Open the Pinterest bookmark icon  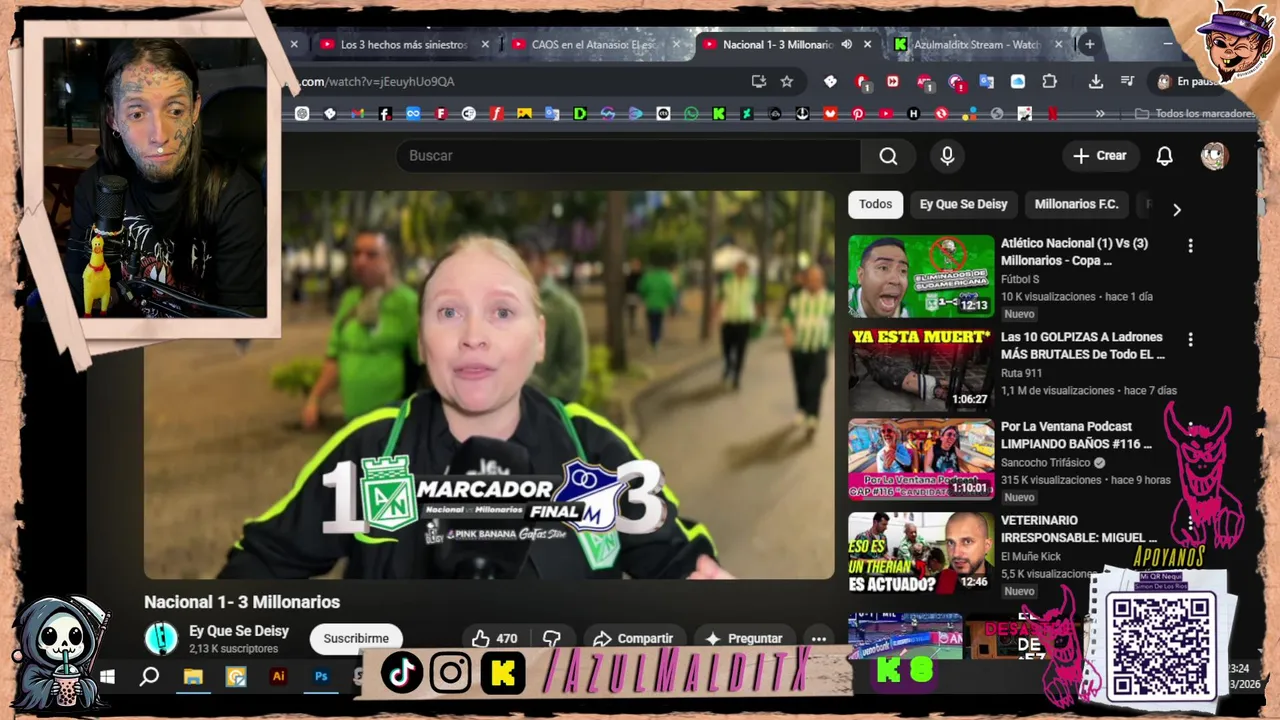[x=857, y=114]
